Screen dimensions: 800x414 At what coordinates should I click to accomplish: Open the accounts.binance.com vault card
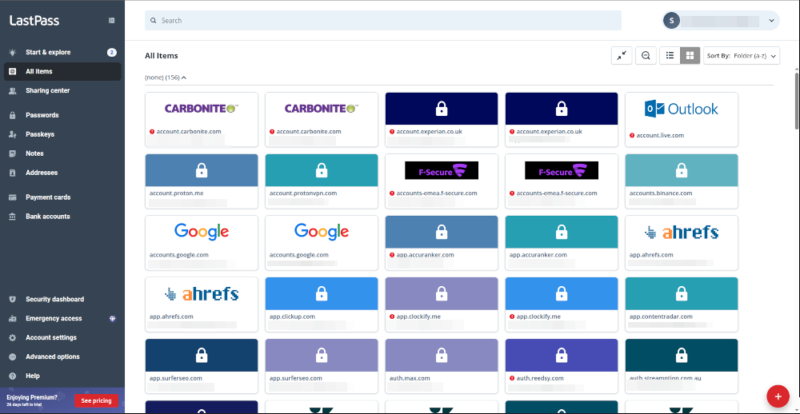tap(681, 181)
